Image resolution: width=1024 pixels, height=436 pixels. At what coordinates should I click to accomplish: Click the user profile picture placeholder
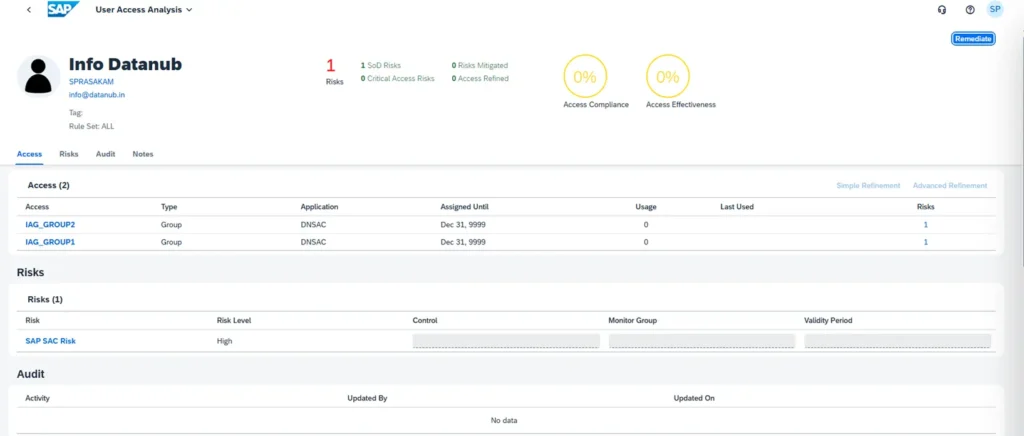click(x=40, y=76)
